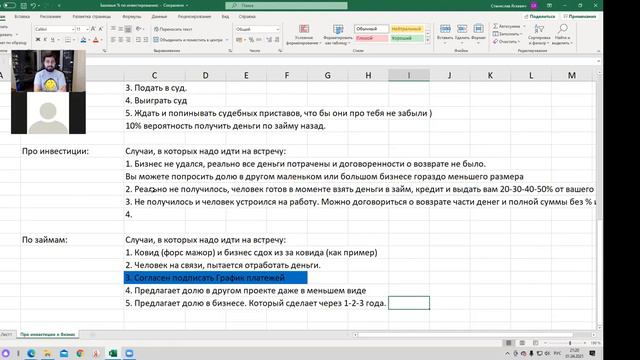Open the Вставка ribbon tab
Viewport: 640px width, 360px height.
pos(22,17)
